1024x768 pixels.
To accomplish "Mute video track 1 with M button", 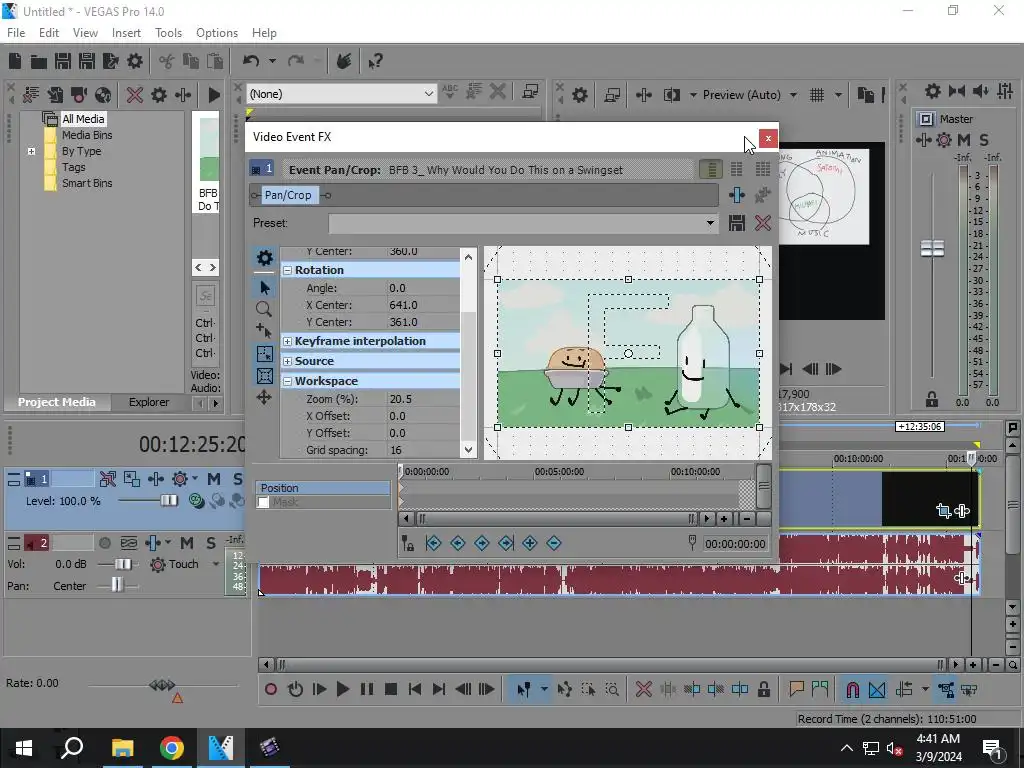I will tap(214, 479).
